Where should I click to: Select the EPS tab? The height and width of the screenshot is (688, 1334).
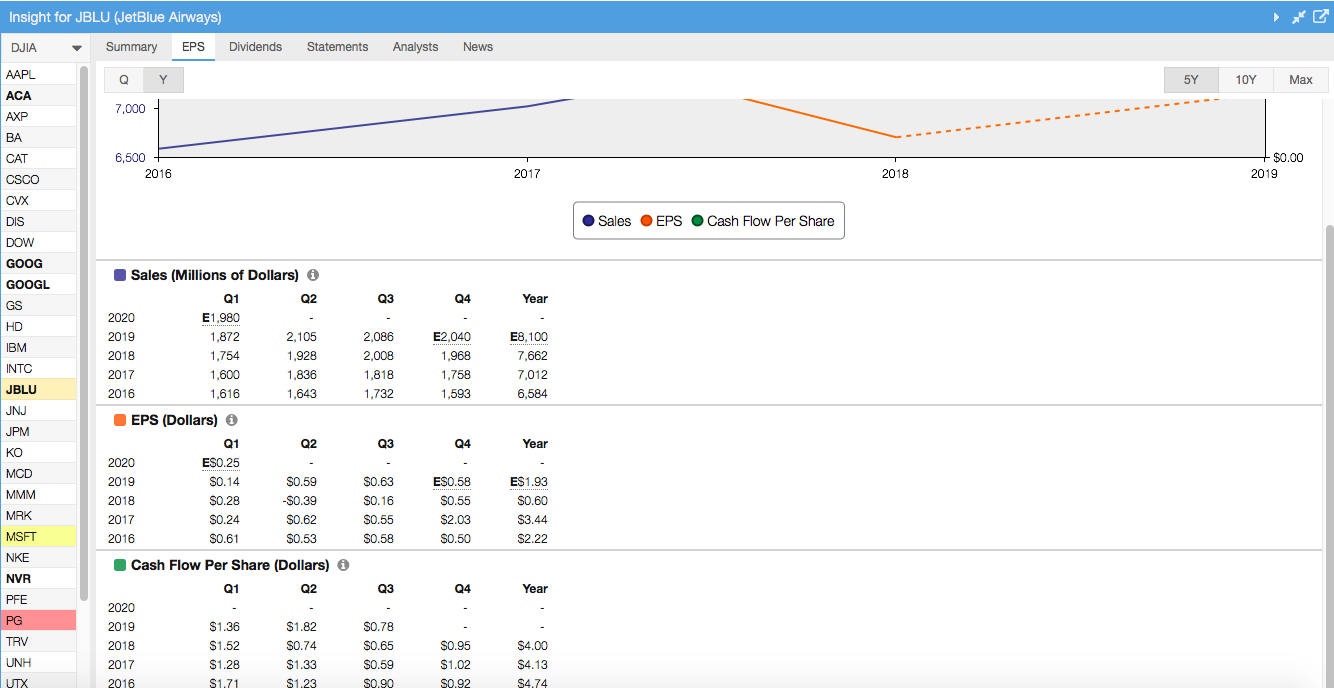[x=193, y=47]
